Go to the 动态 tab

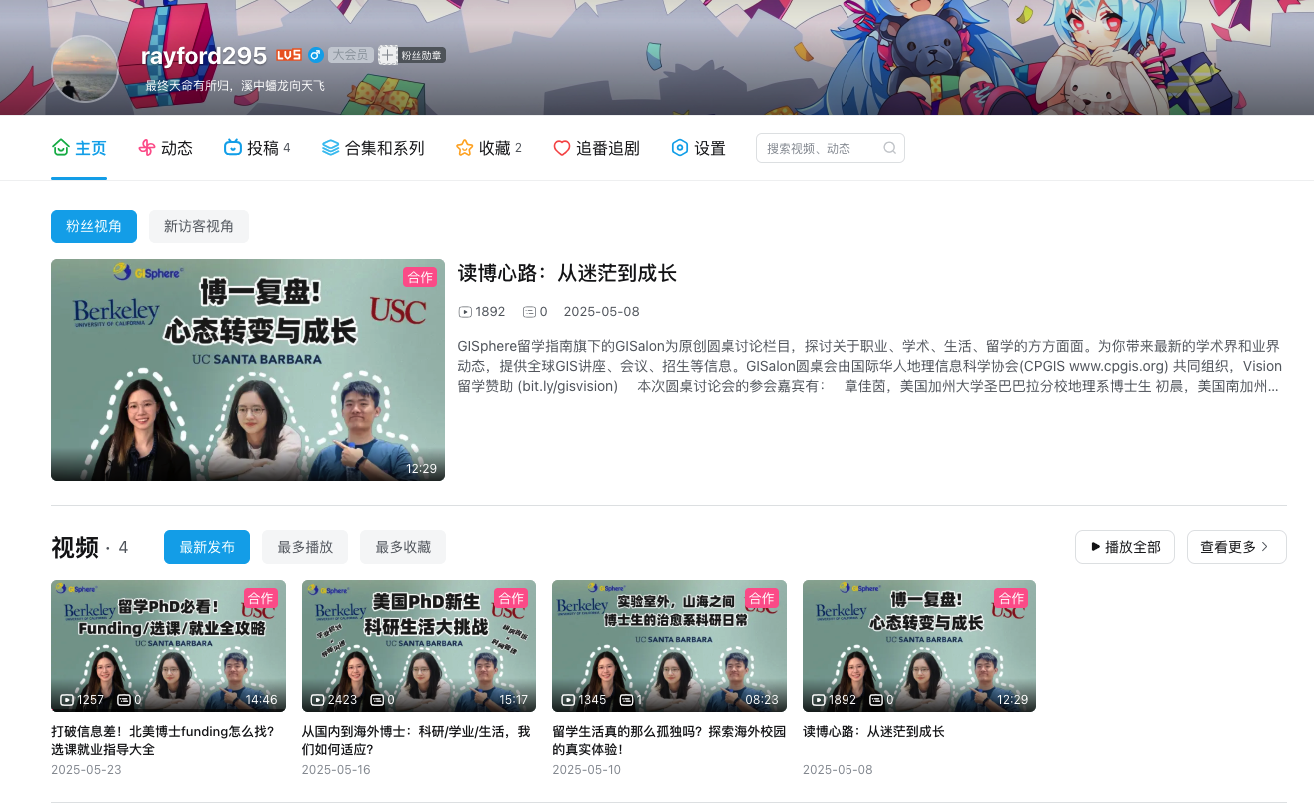click(x=165, y=148)
